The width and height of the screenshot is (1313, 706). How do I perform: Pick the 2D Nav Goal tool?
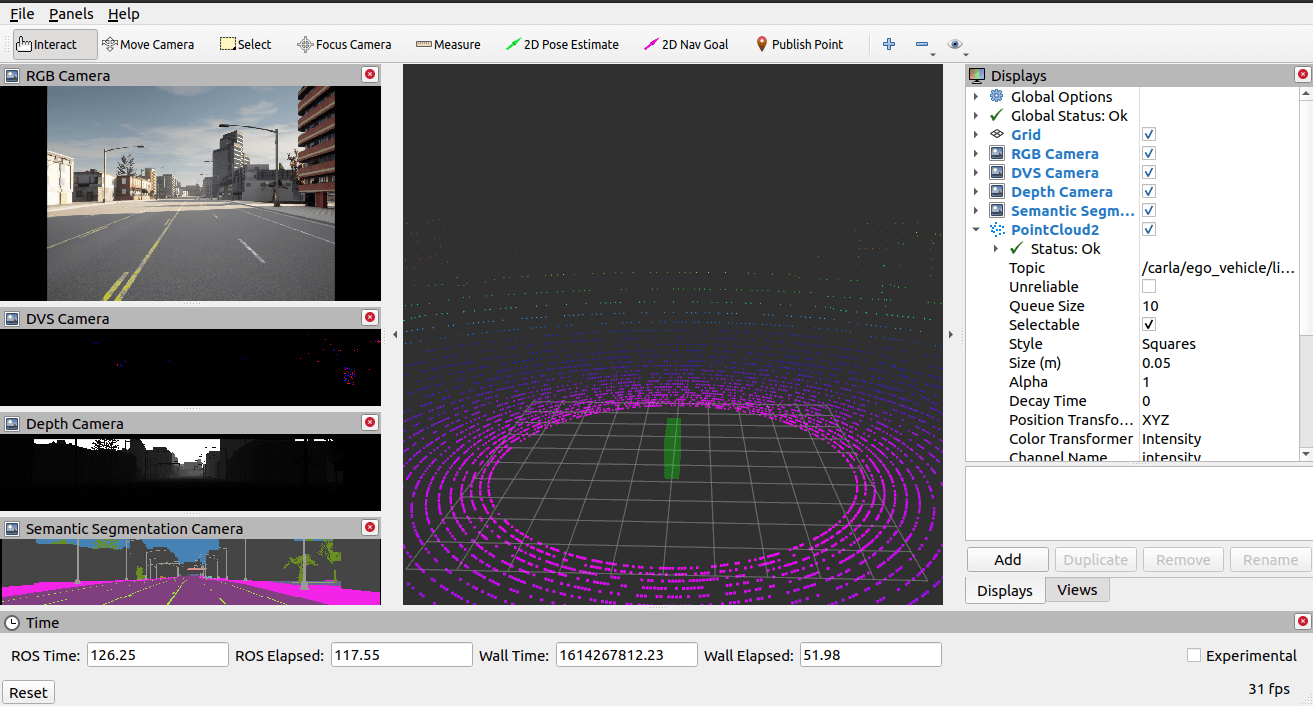click(x=686, y=44)
